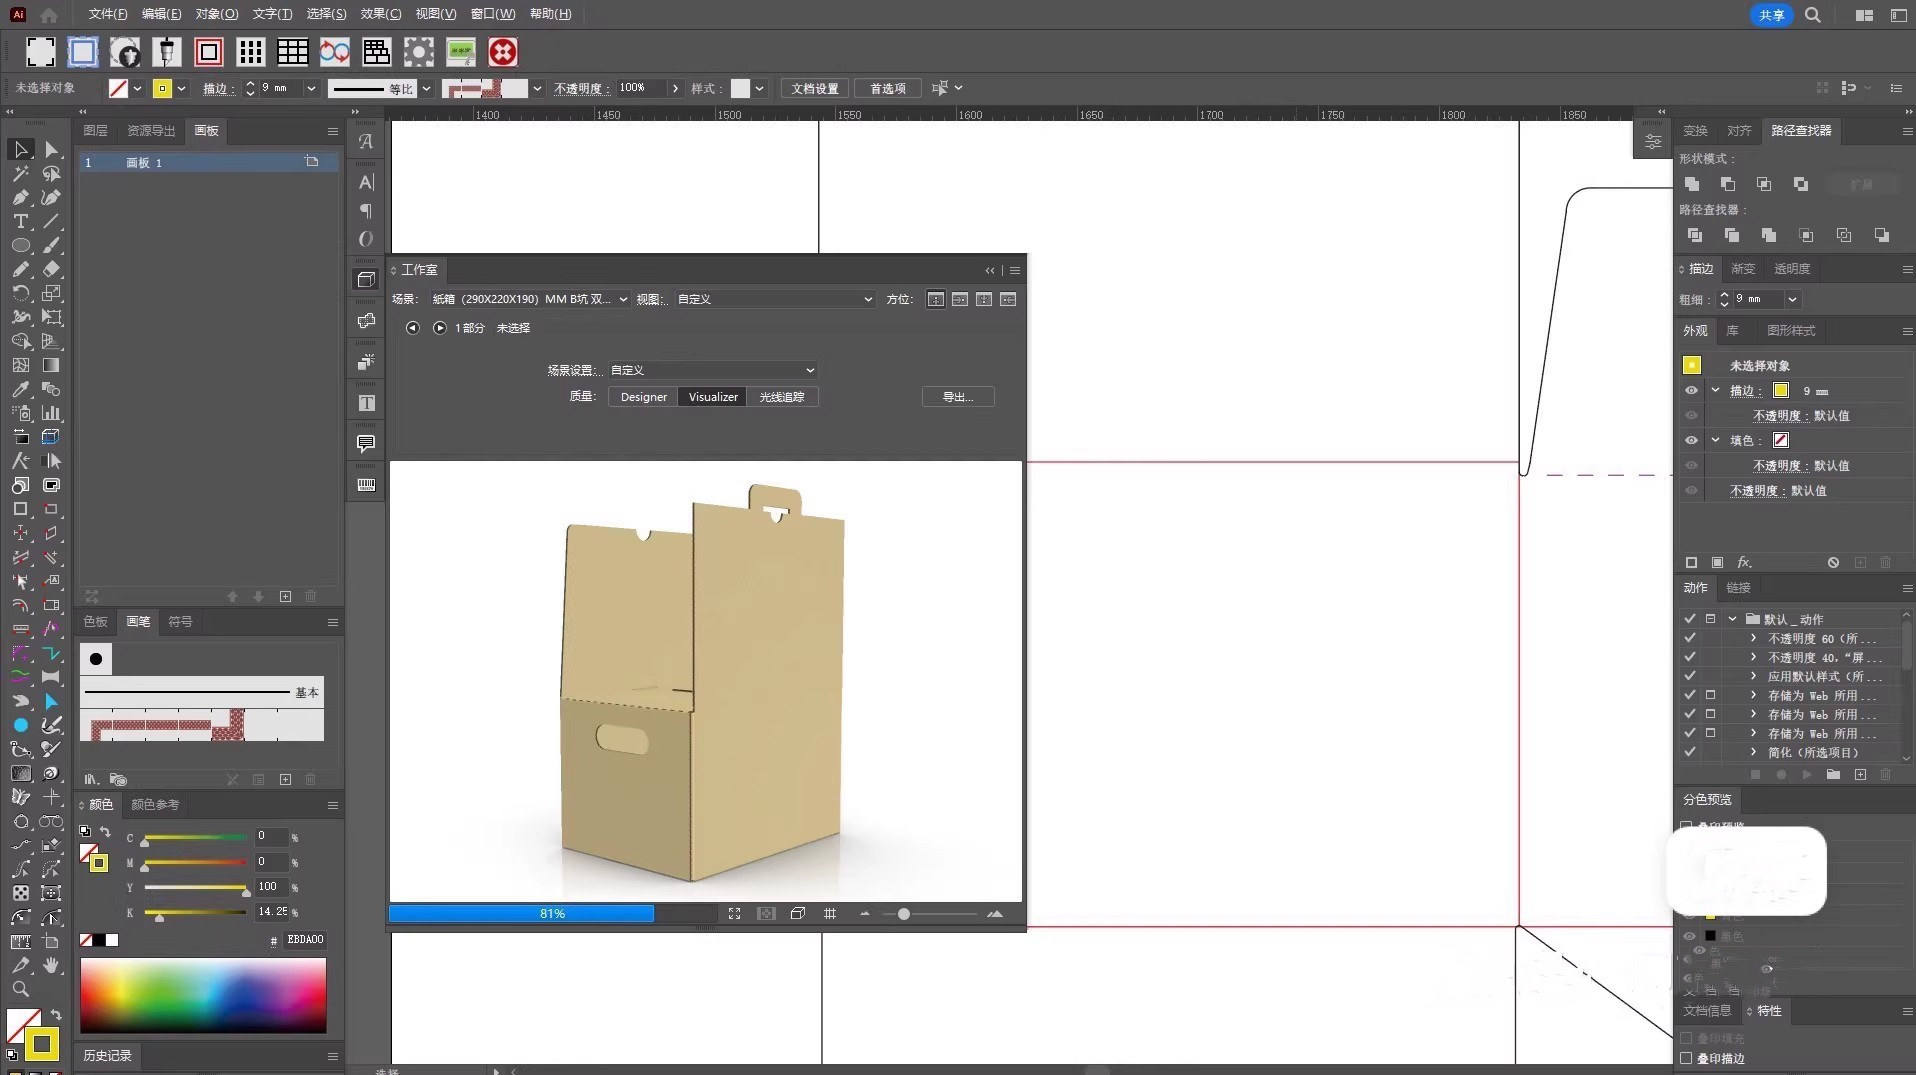Viewport: 1916px width, 1075px height.
Task: Click the brick wall toolbar icon
Action: (x=377, y=52)
